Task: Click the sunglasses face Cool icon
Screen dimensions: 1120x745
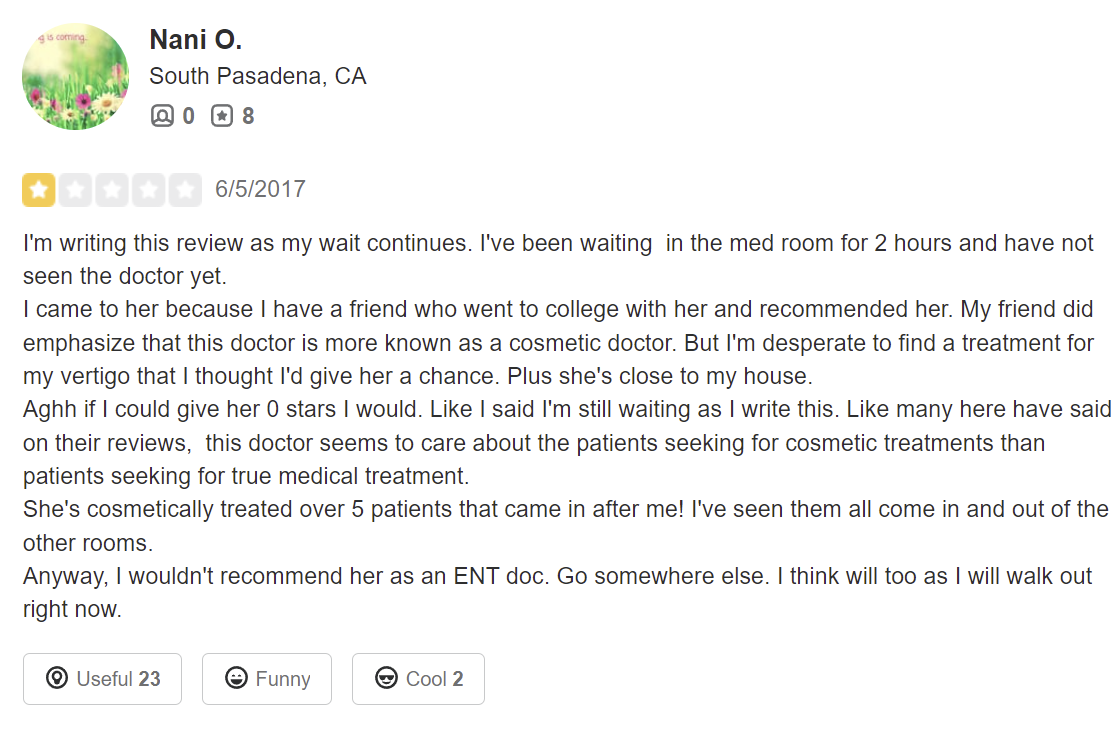Action: click(x=386, y=679)
